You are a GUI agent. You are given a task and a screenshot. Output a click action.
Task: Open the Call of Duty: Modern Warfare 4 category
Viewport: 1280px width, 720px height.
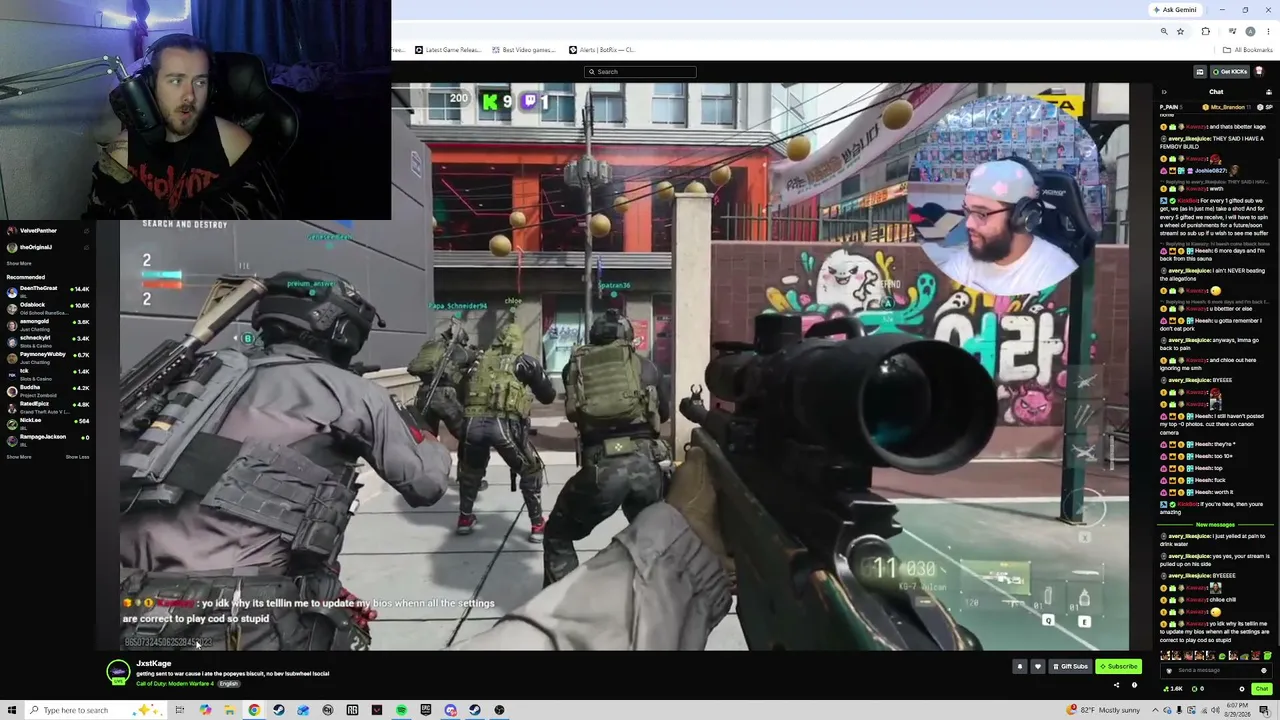click(175, 684)
